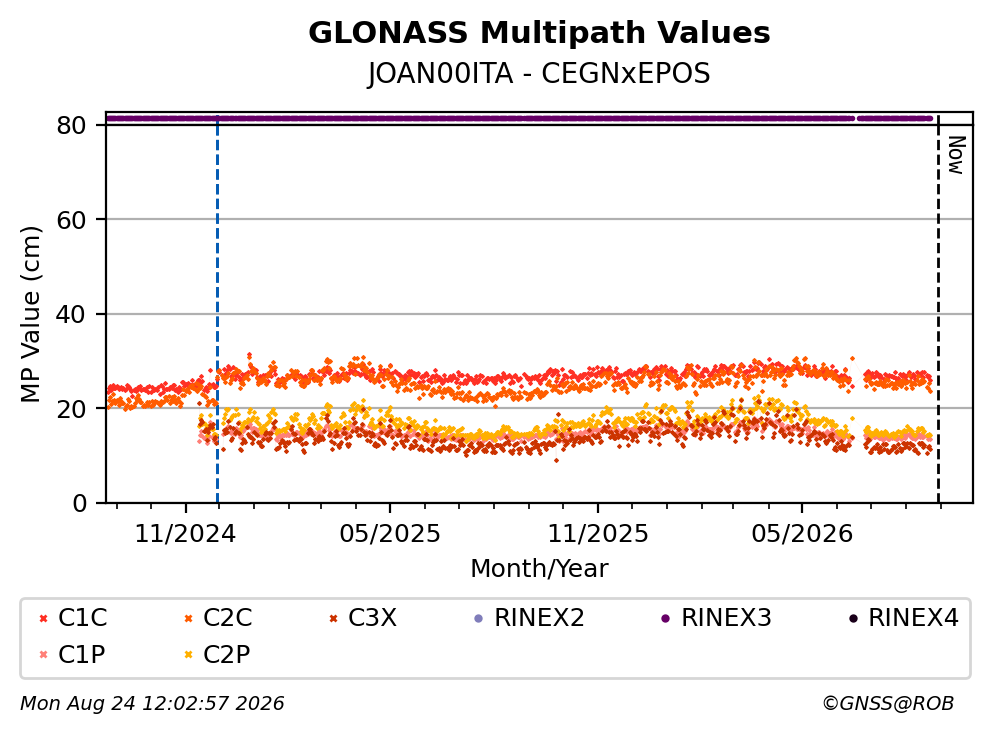Click the chart title GLONASS Multipath Values

pyautogui.click(x=539, y=33)
